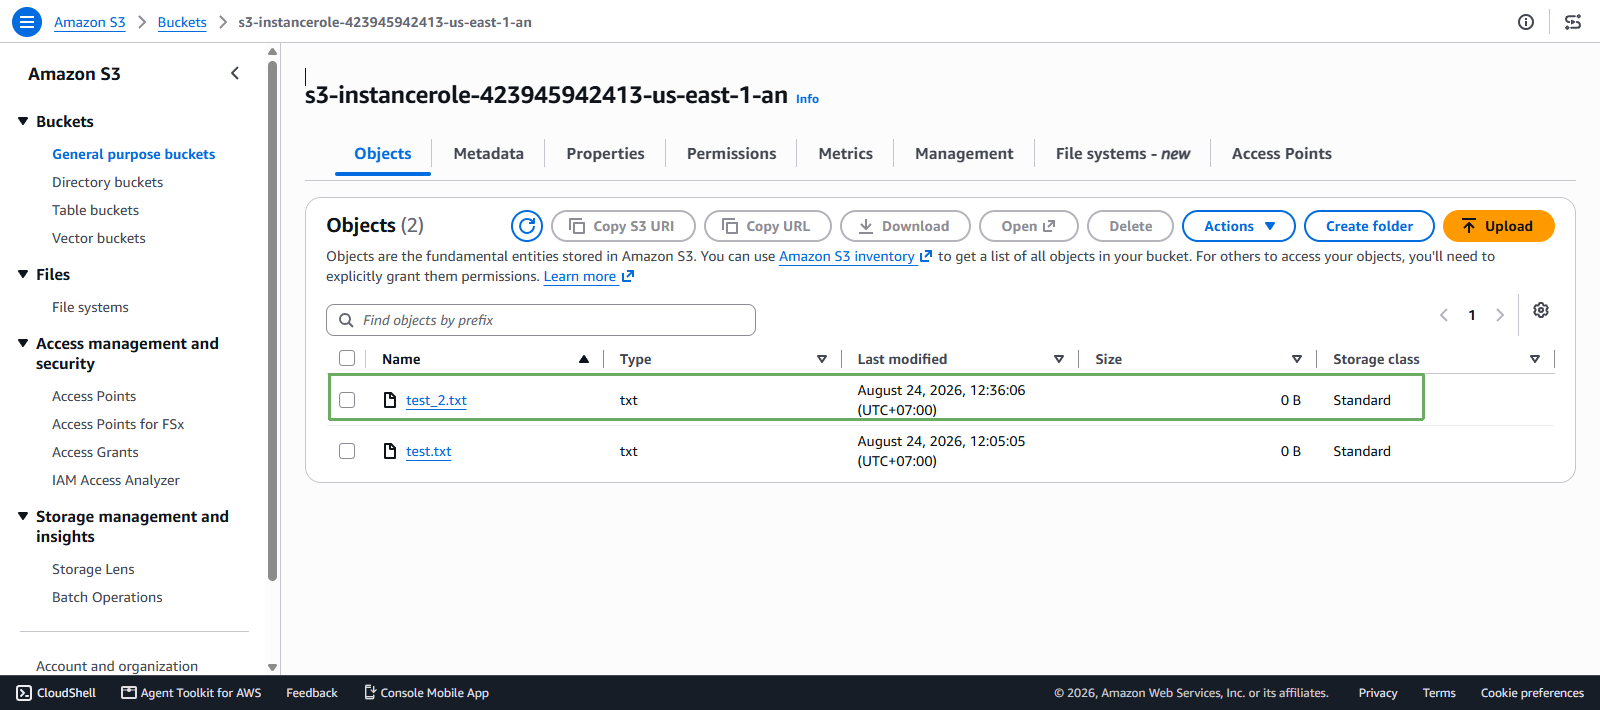Open Batch Operations in sidebar

click(107, 597)
